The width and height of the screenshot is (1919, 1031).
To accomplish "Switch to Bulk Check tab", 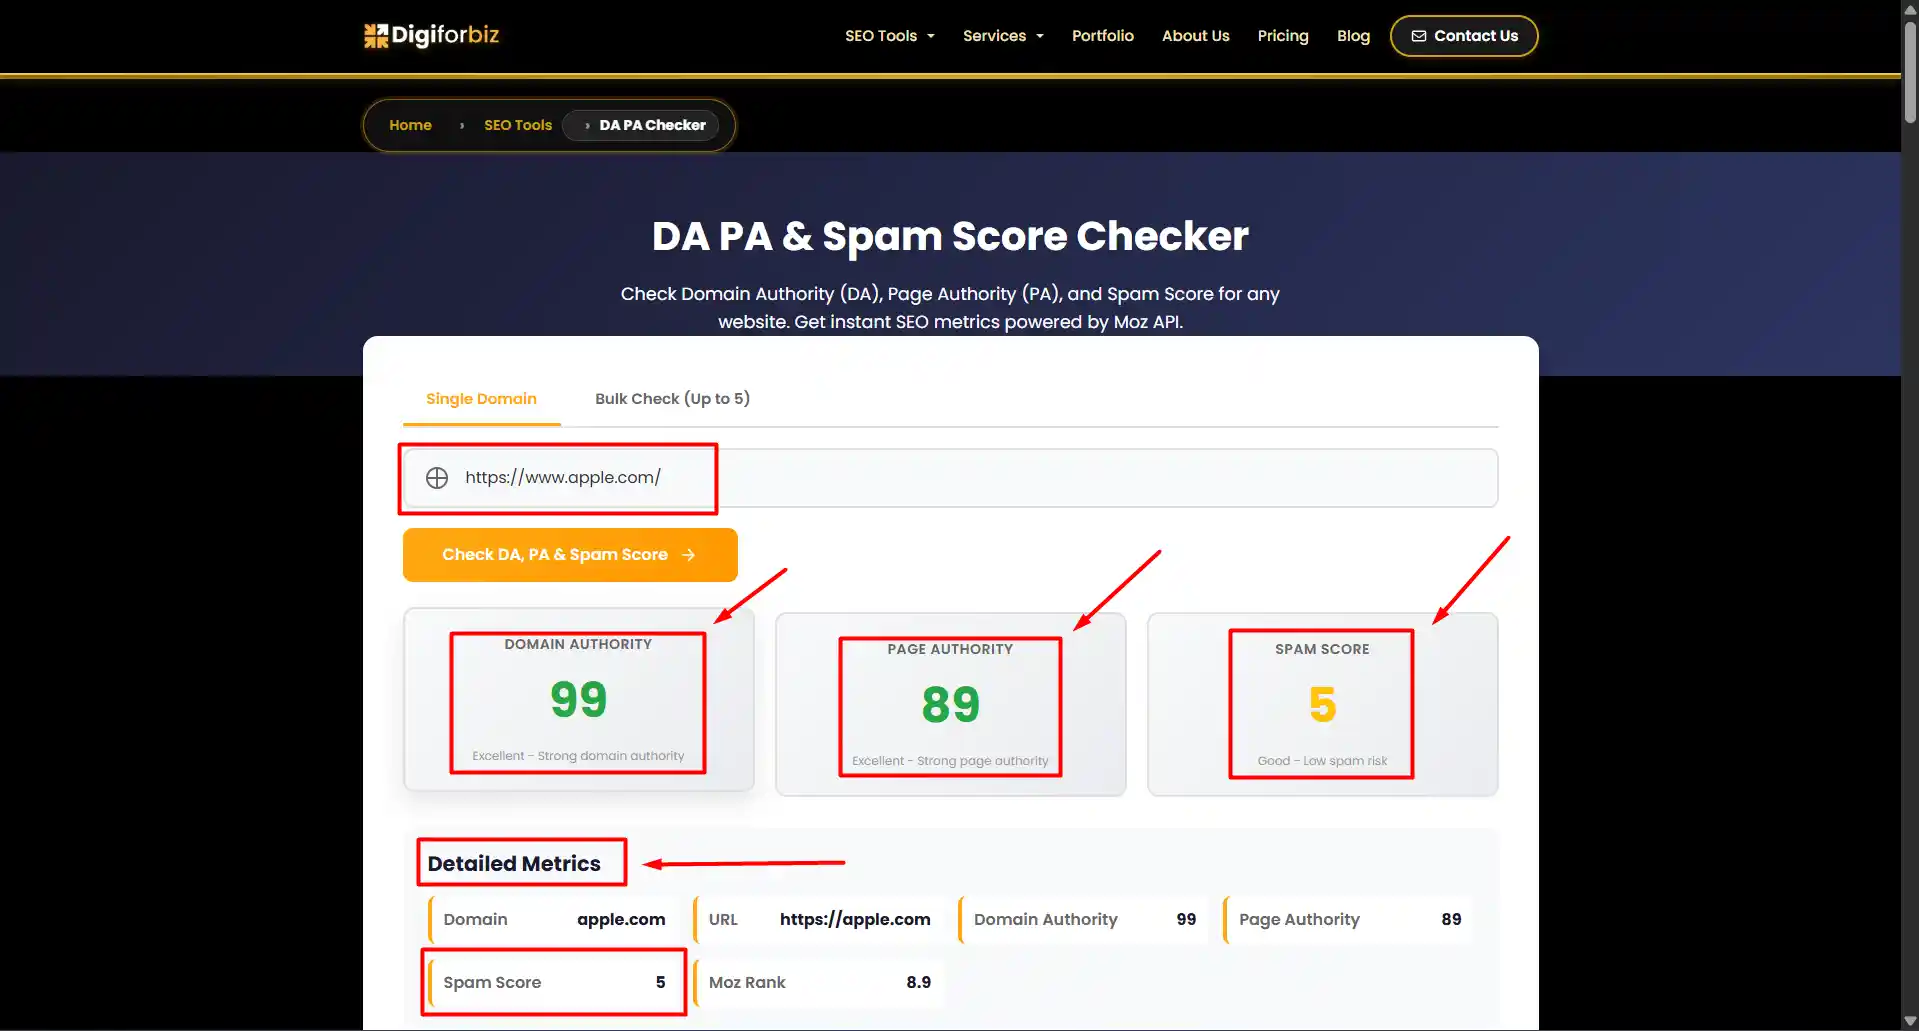I will [x=672, y=399].
